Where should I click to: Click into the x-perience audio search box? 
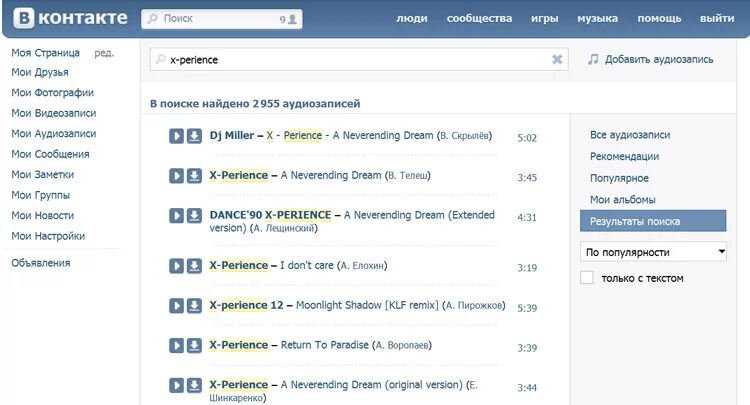359,59
